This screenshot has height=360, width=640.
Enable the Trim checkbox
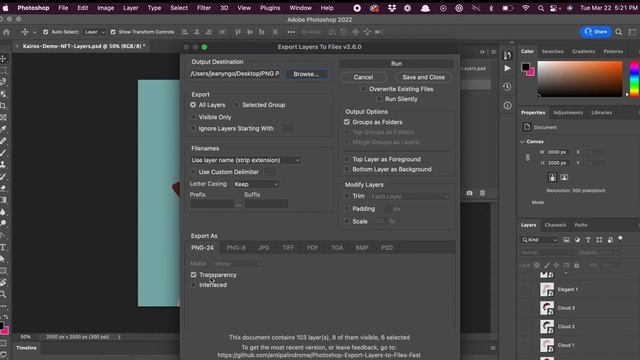[x=347, y=196]
